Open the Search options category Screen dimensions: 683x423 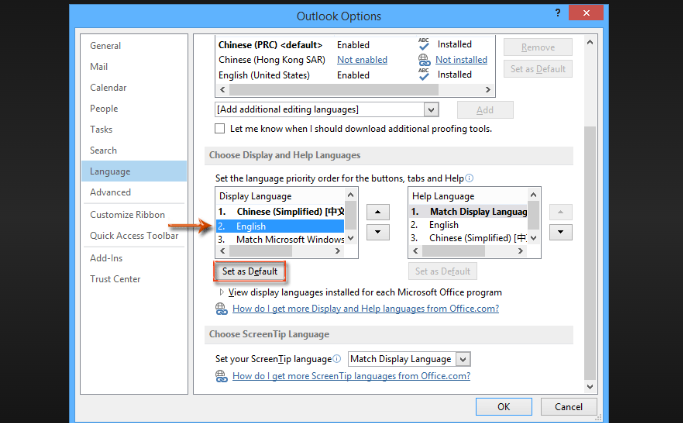(103, 150)
